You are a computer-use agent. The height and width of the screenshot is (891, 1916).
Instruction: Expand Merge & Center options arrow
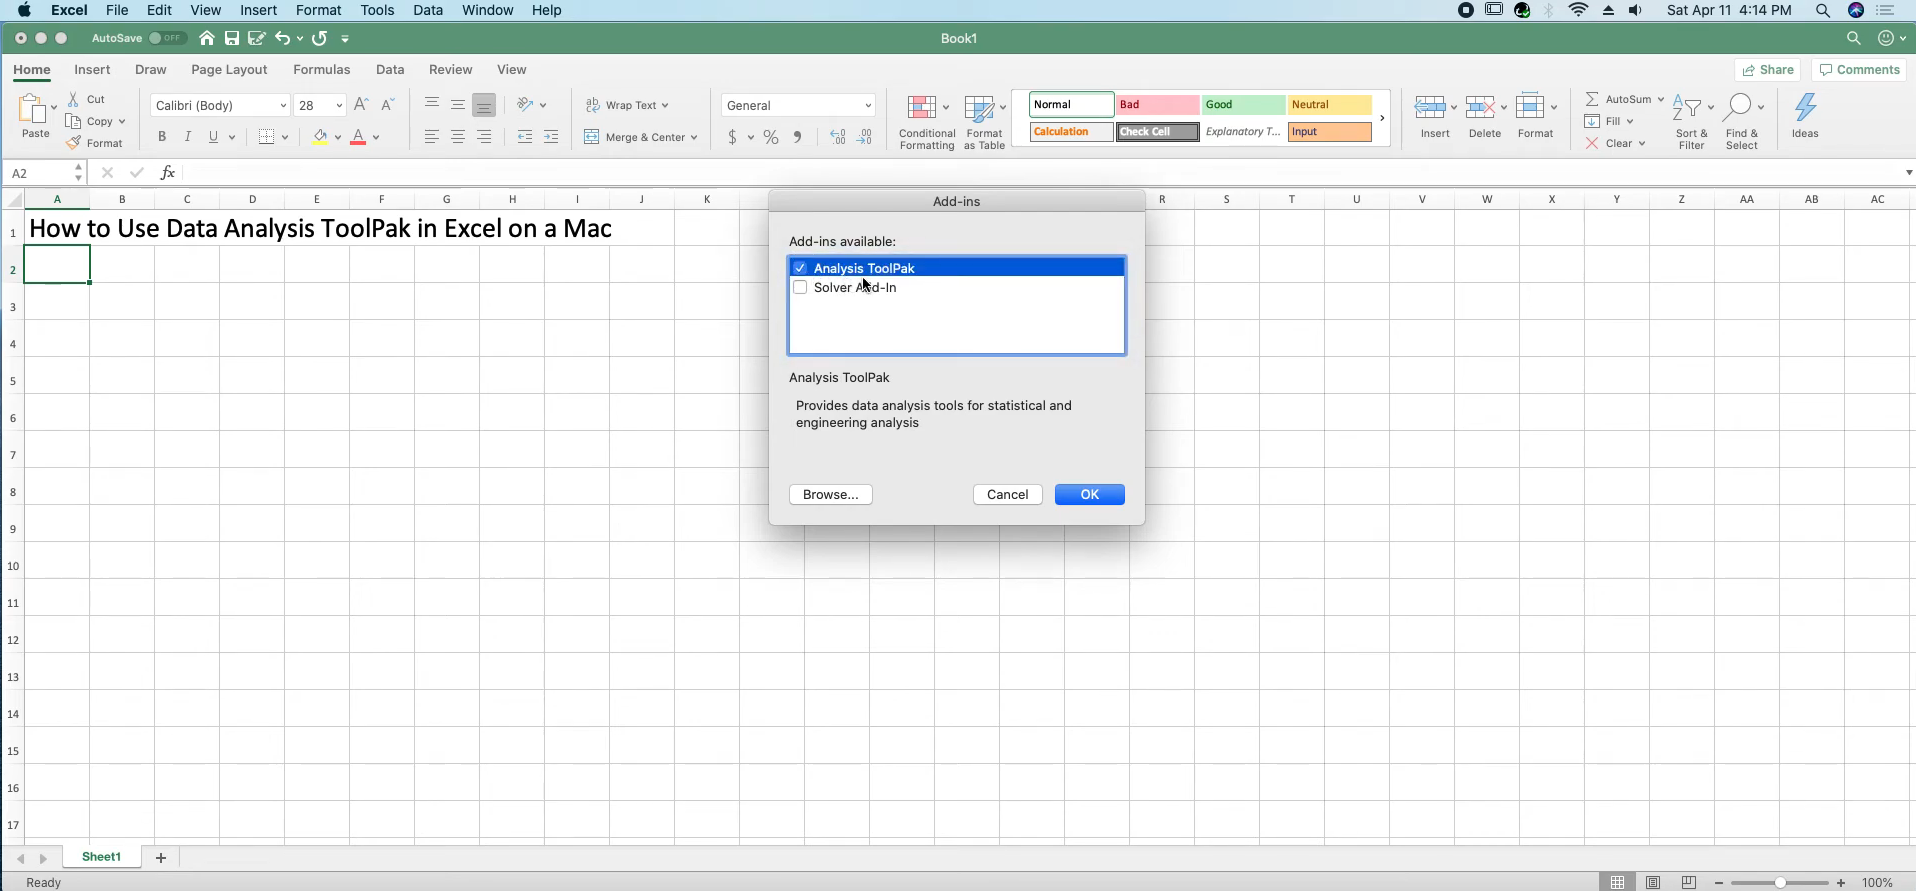point(694,137)
